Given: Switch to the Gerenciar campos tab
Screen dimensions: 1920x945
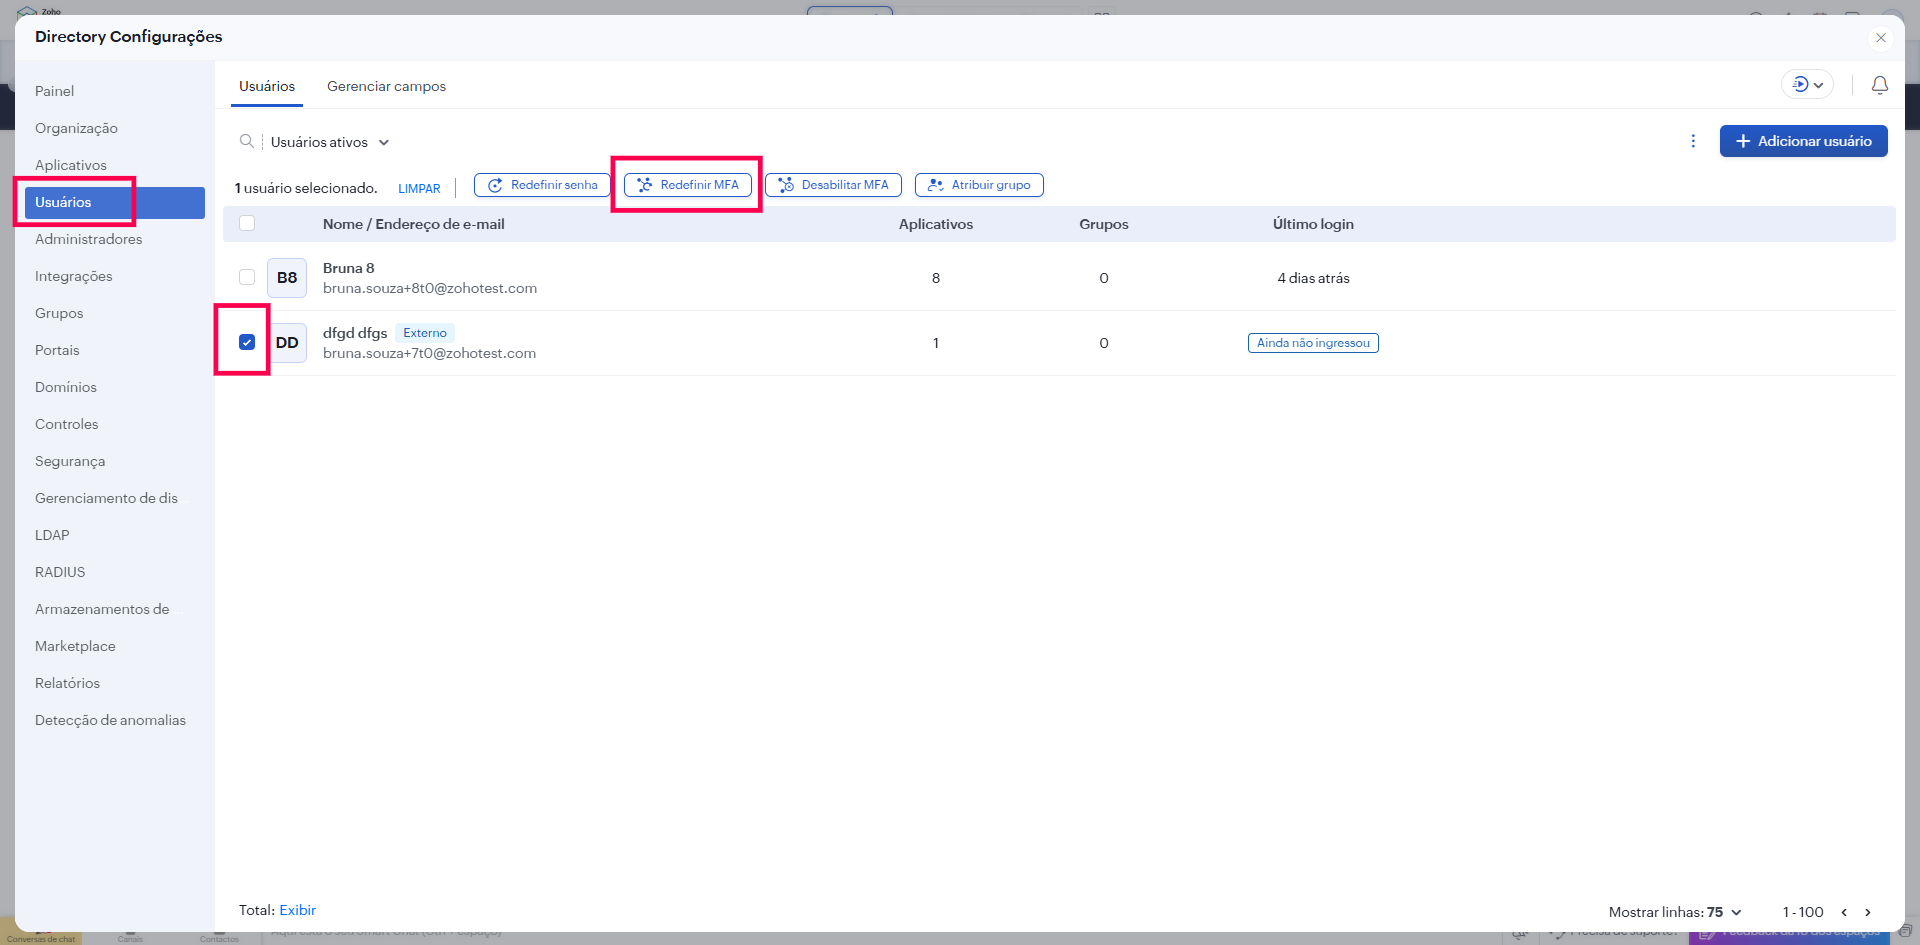Looking at the screenshot, I should click(x=386, y=86).
